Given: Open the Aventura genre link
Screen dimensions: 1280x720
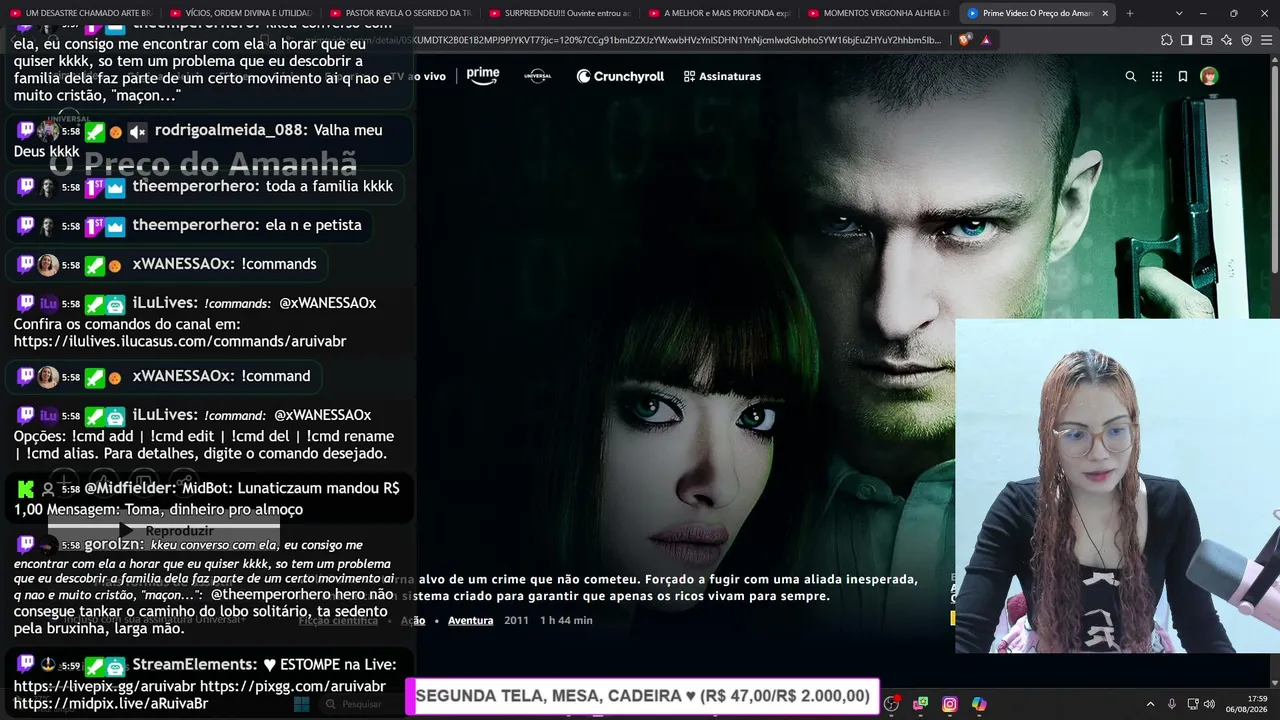Looking at the screenshot, I should (x=470, y=621).
